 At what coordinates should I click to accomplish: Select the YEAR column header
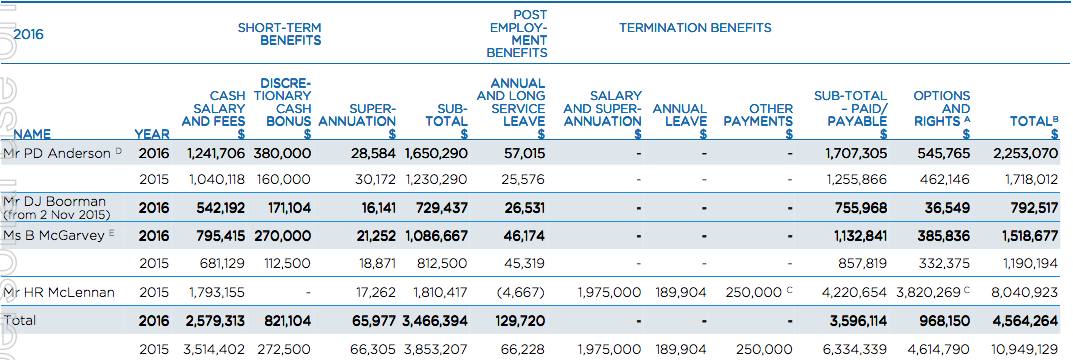[x=152, y=134]
